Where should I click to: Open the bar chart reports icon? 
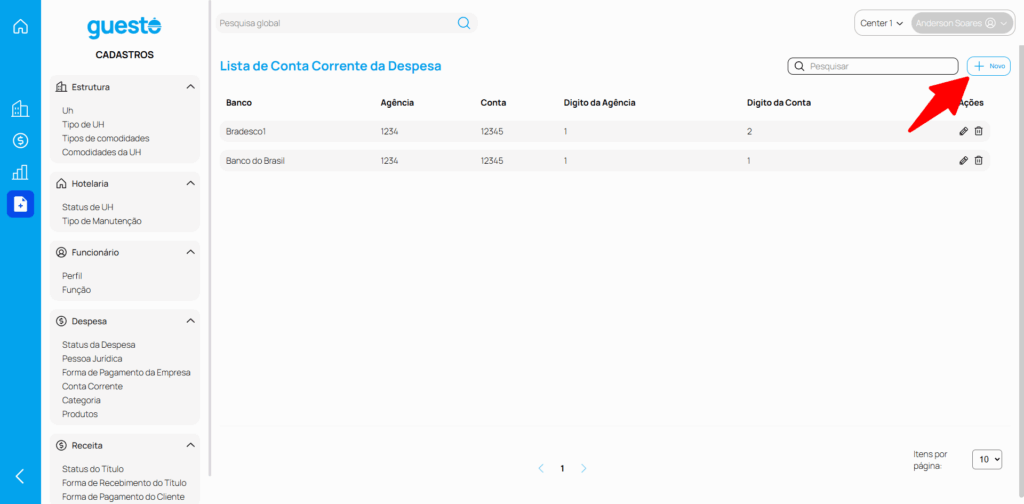20,172
